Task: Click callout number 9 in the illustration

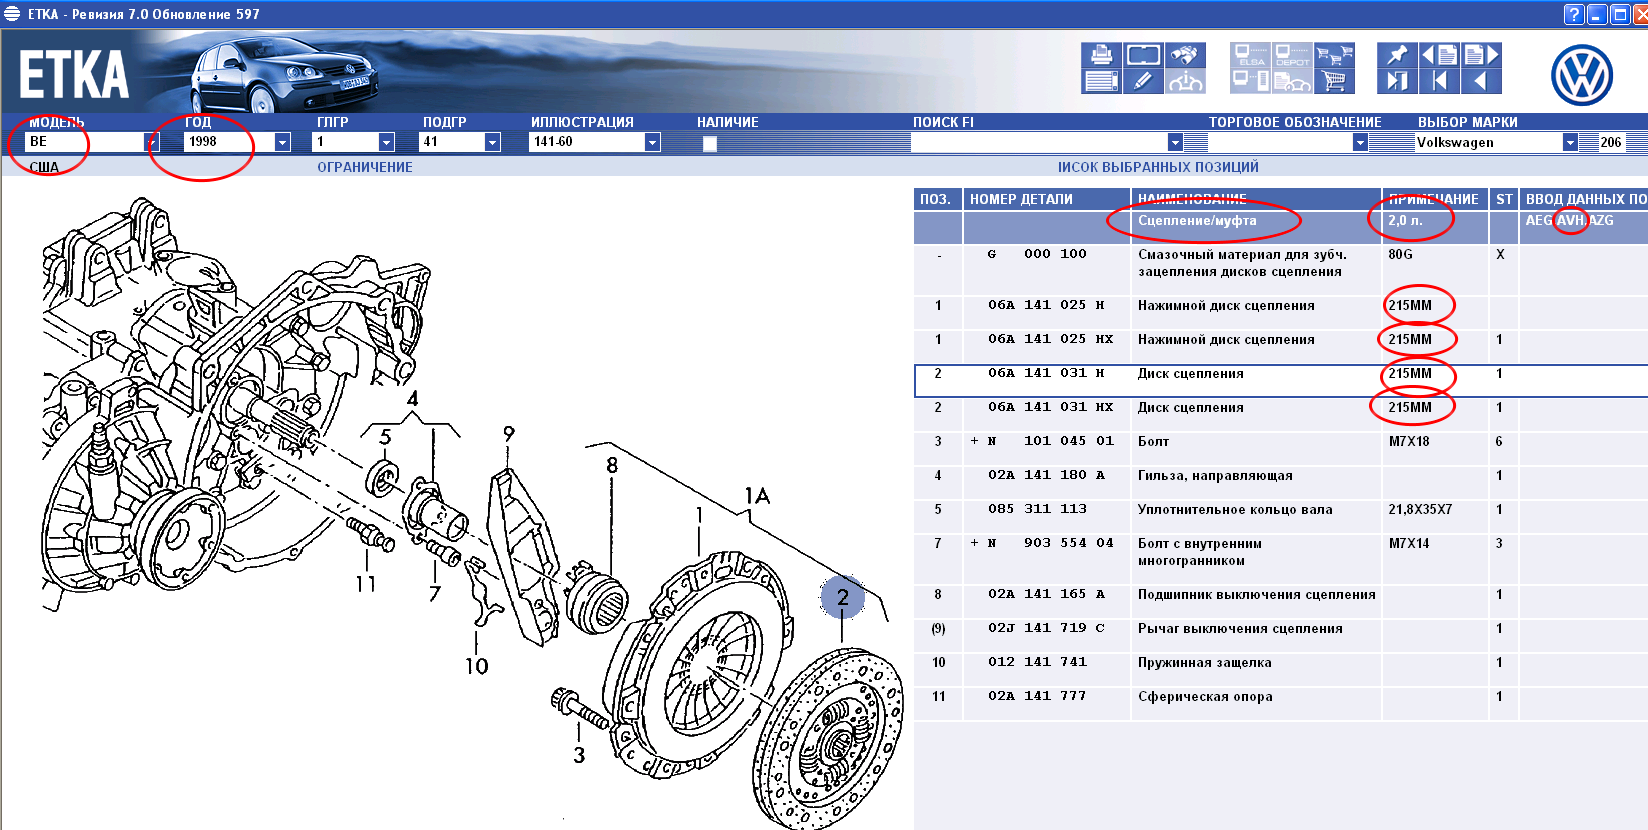Action: pyautogui.click(x=509, y=433)
